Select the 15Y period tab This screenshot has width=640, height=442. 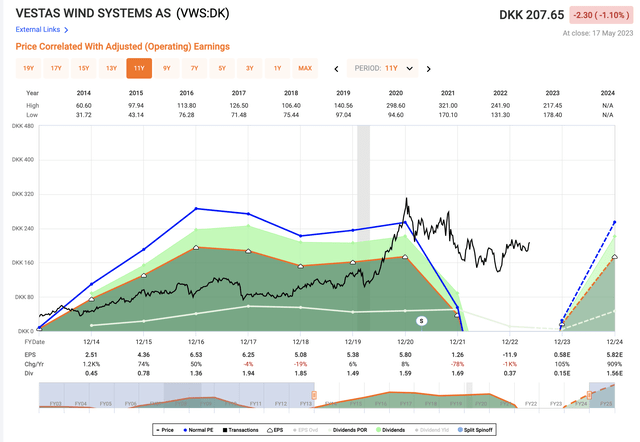click(x=84, y=68)
